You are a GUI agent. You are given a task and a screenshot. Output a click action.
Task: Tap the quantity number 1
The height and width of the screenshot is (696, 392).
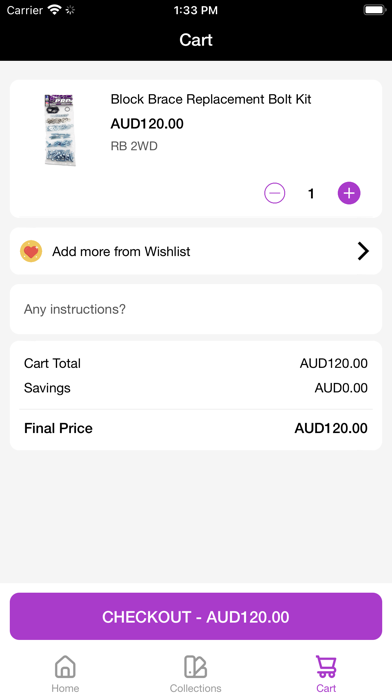click(x=311, y=194)
